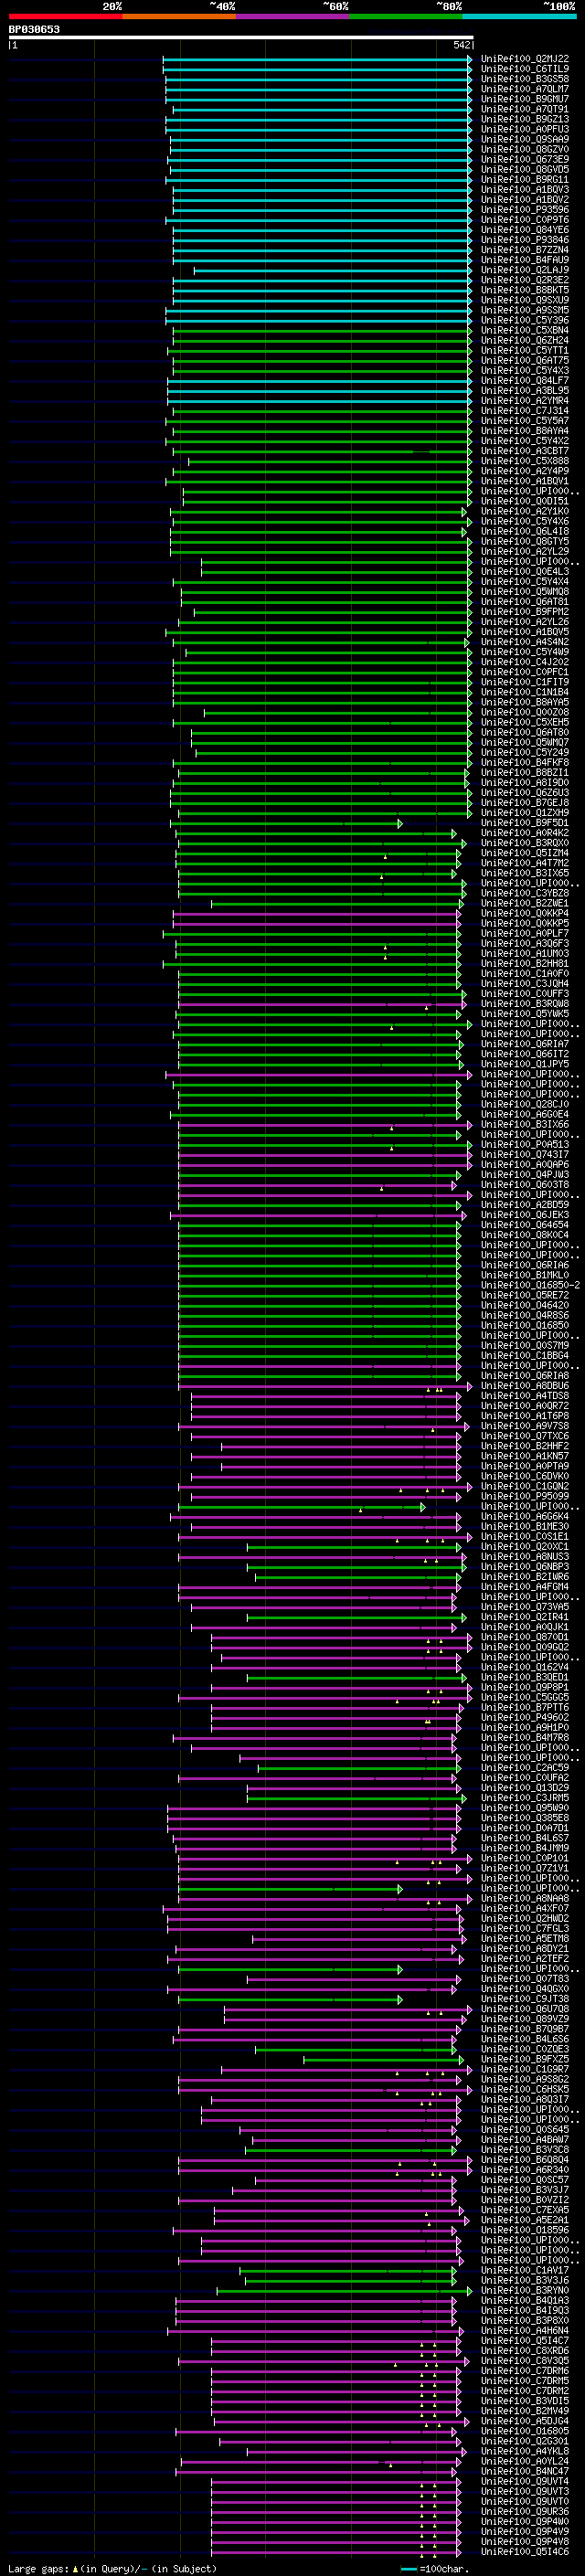Select the label UniRef100_O18596
The image size is (585, 2576).
coord(525,2230)
